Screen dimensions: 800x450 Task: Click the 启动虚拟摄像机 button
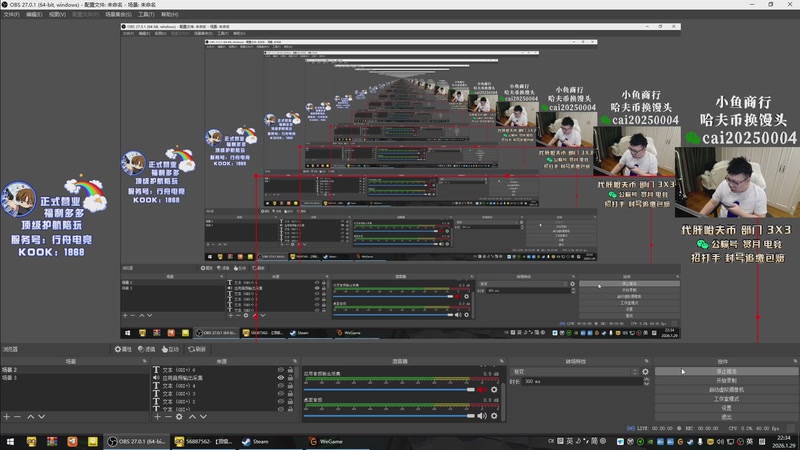pos(727,390)
